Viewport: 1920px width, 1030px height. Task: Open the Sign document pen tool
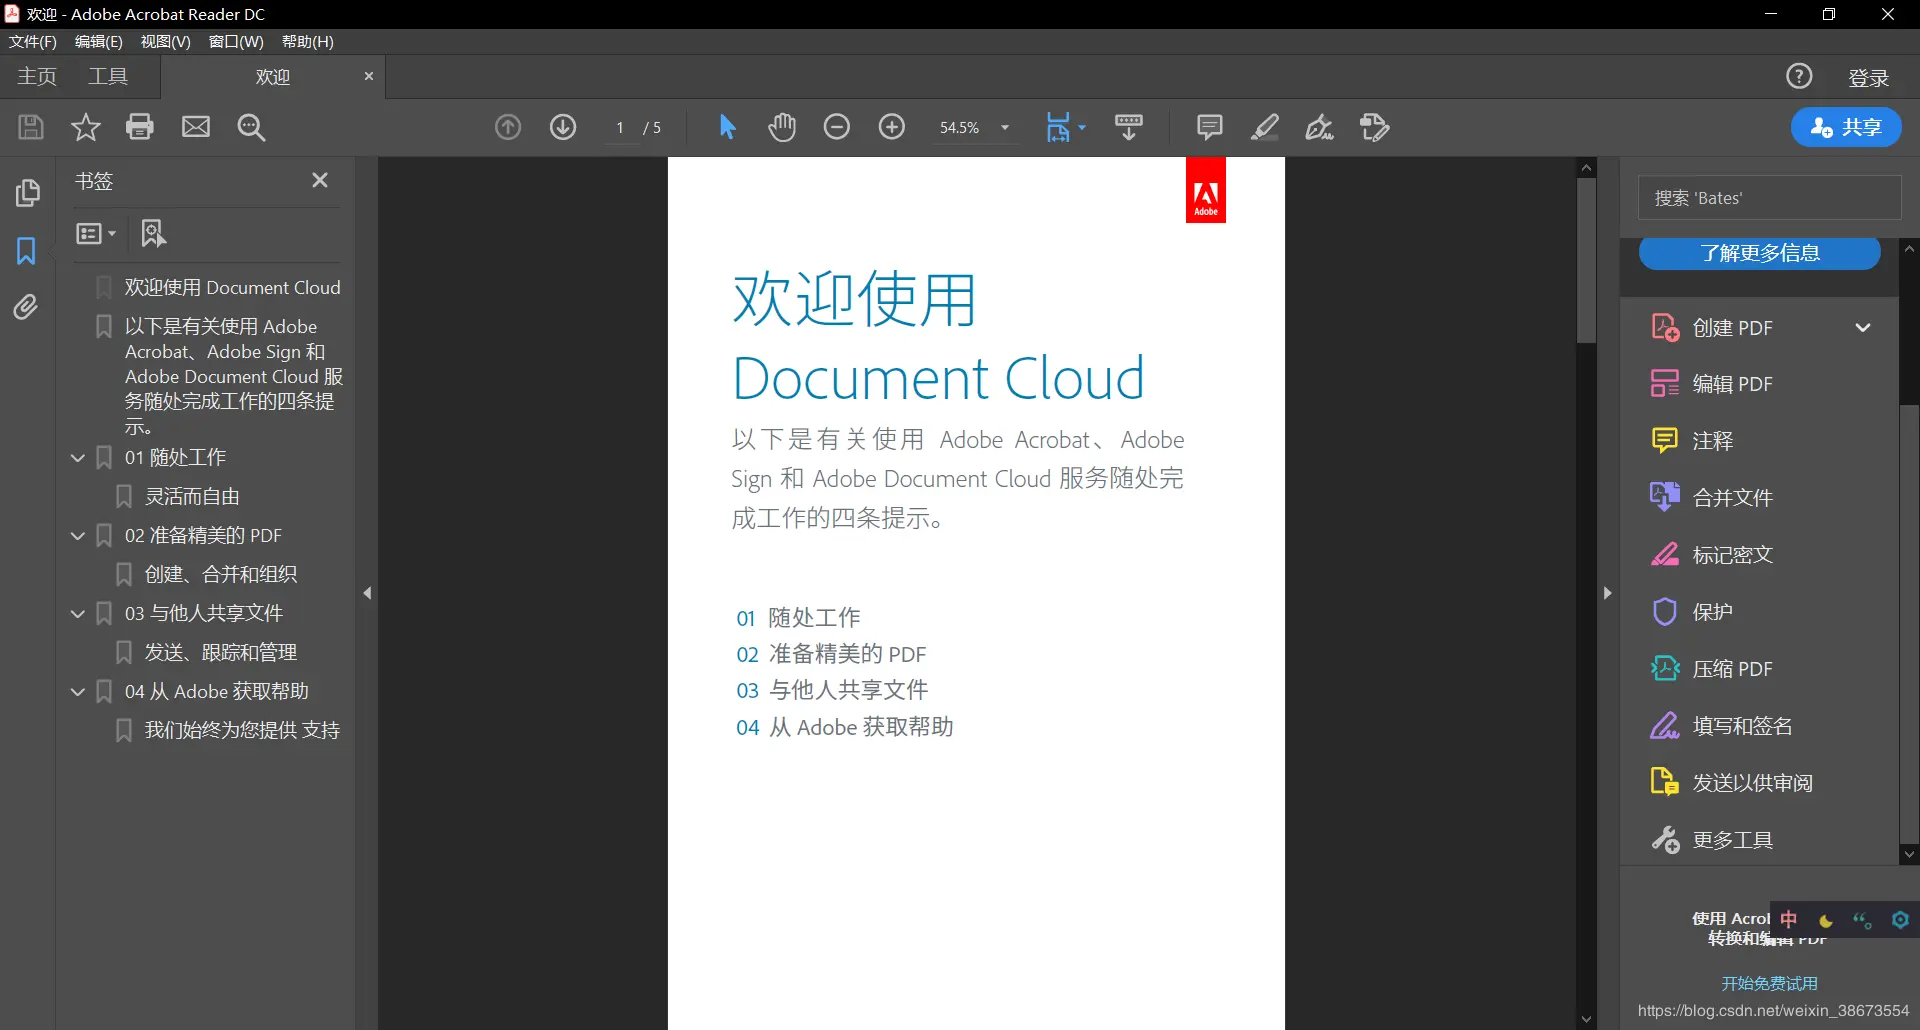[1320, 127]
